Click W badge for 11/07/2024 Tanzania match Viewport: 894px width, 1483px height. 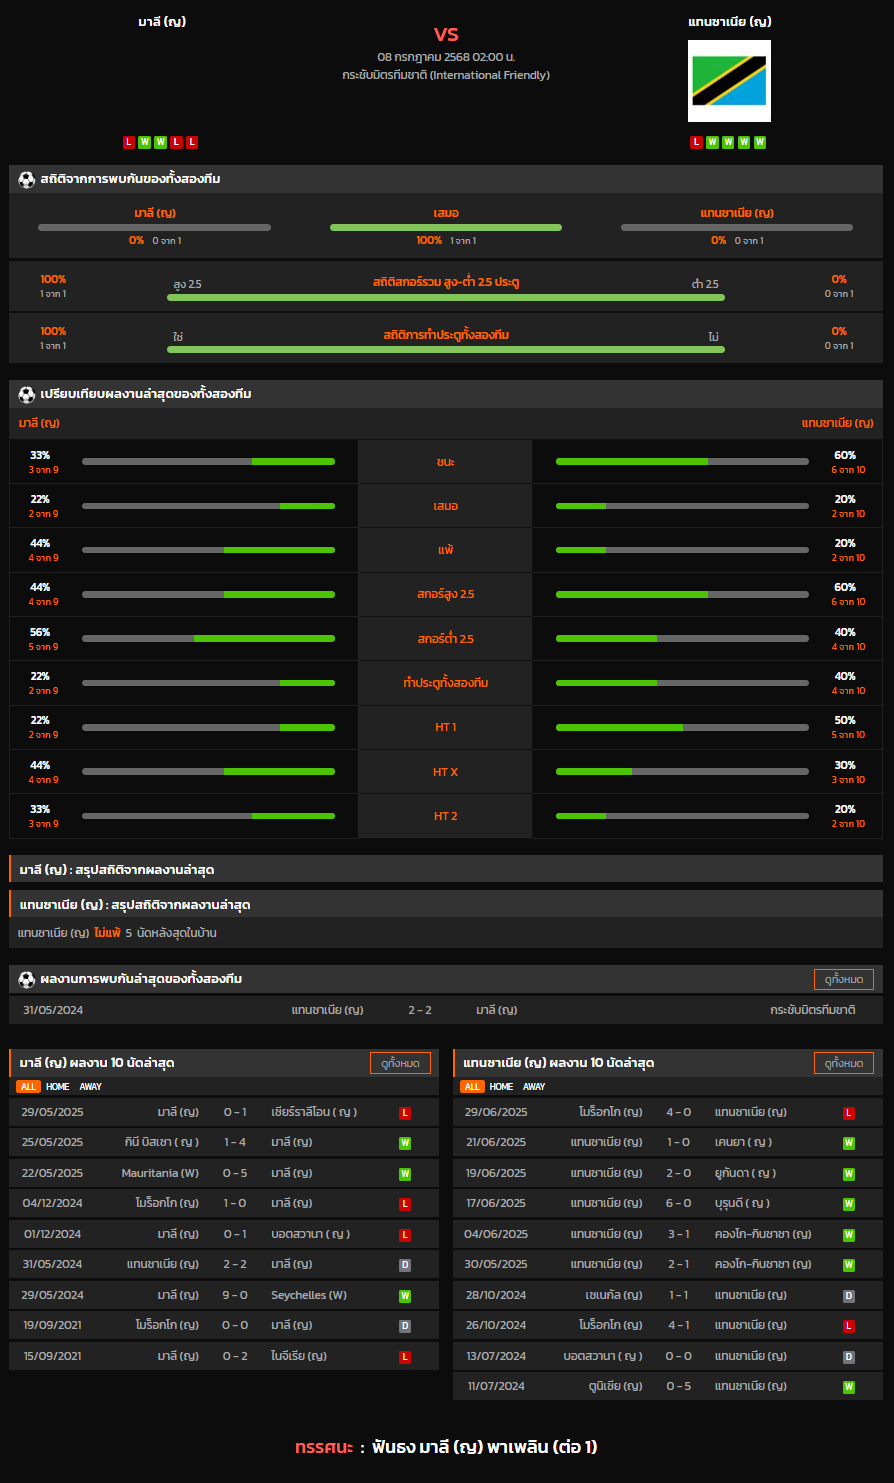tap(849, 1387)
